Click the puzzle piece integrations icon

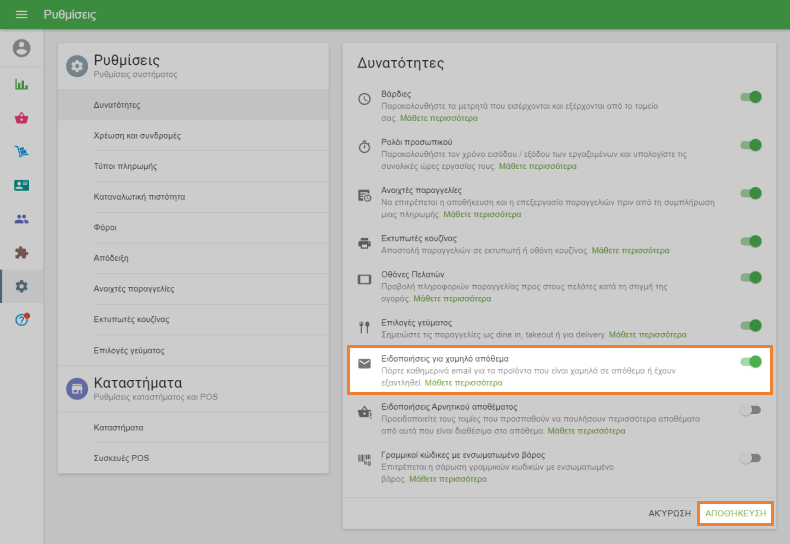tap(21, 253)
